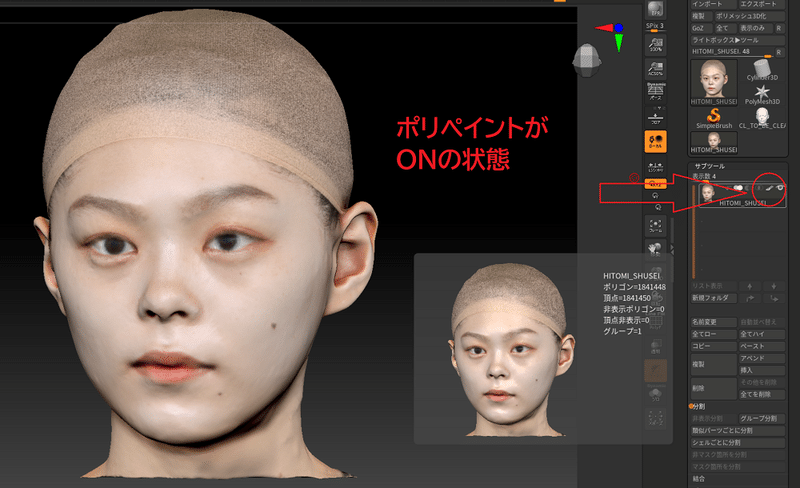The height and width of the screenshot is (488, 800).
Task: Click 全てロー (All Low) button
Action: point(713,334)
